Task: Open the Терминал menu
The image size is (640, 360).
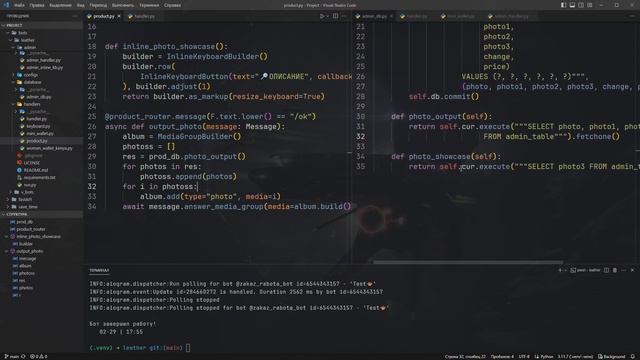Action: click(x=149, y=5)
